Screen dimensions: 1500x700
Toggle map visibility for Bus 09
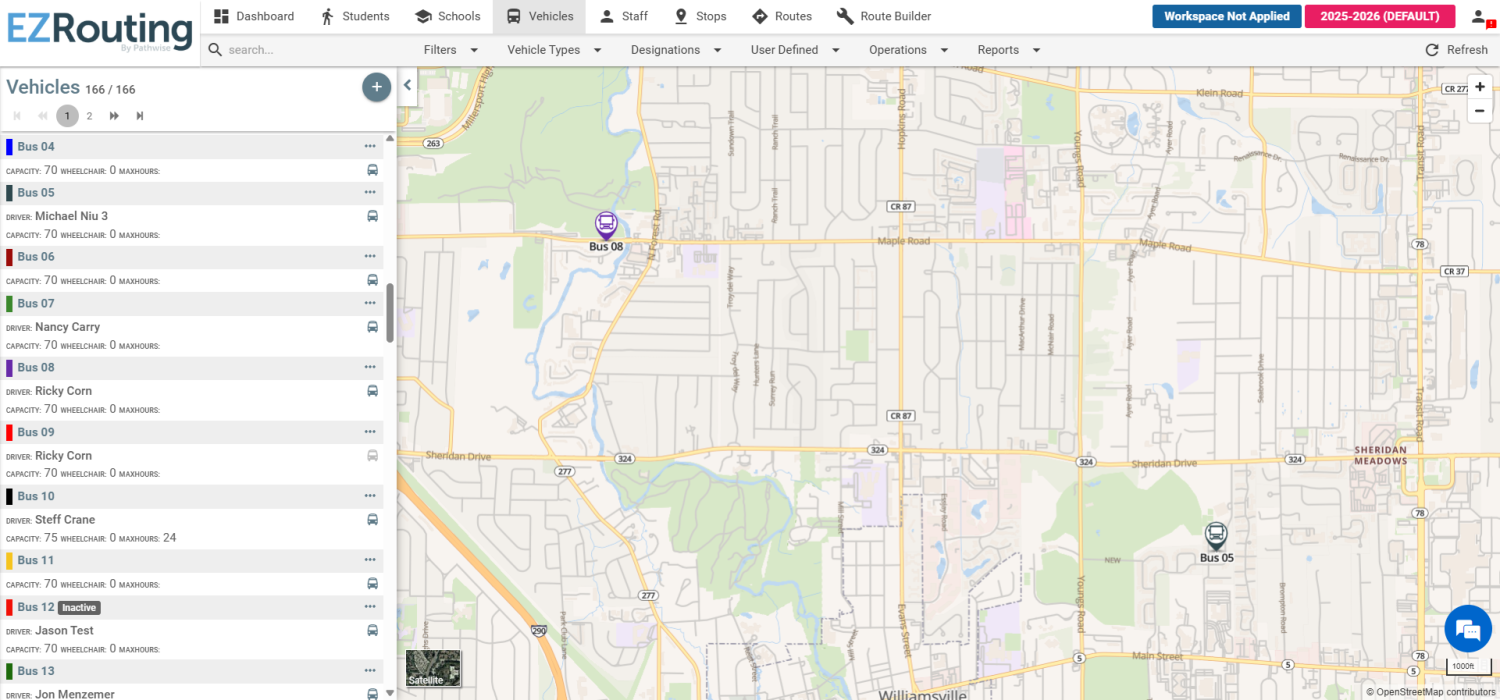(x=372, y=456)
